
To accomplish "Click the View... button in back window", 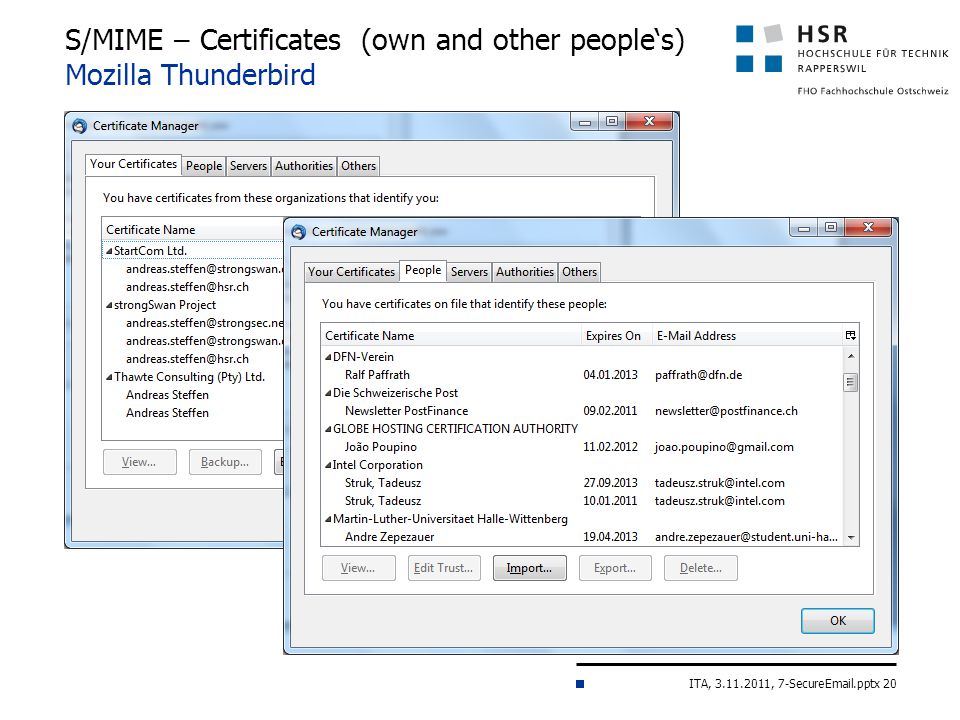I will (x=140, y=462).
